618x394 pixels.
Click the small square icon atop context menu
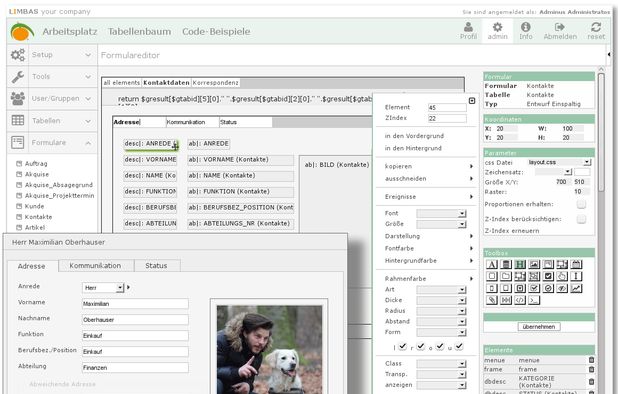click(x=472, y=101)
